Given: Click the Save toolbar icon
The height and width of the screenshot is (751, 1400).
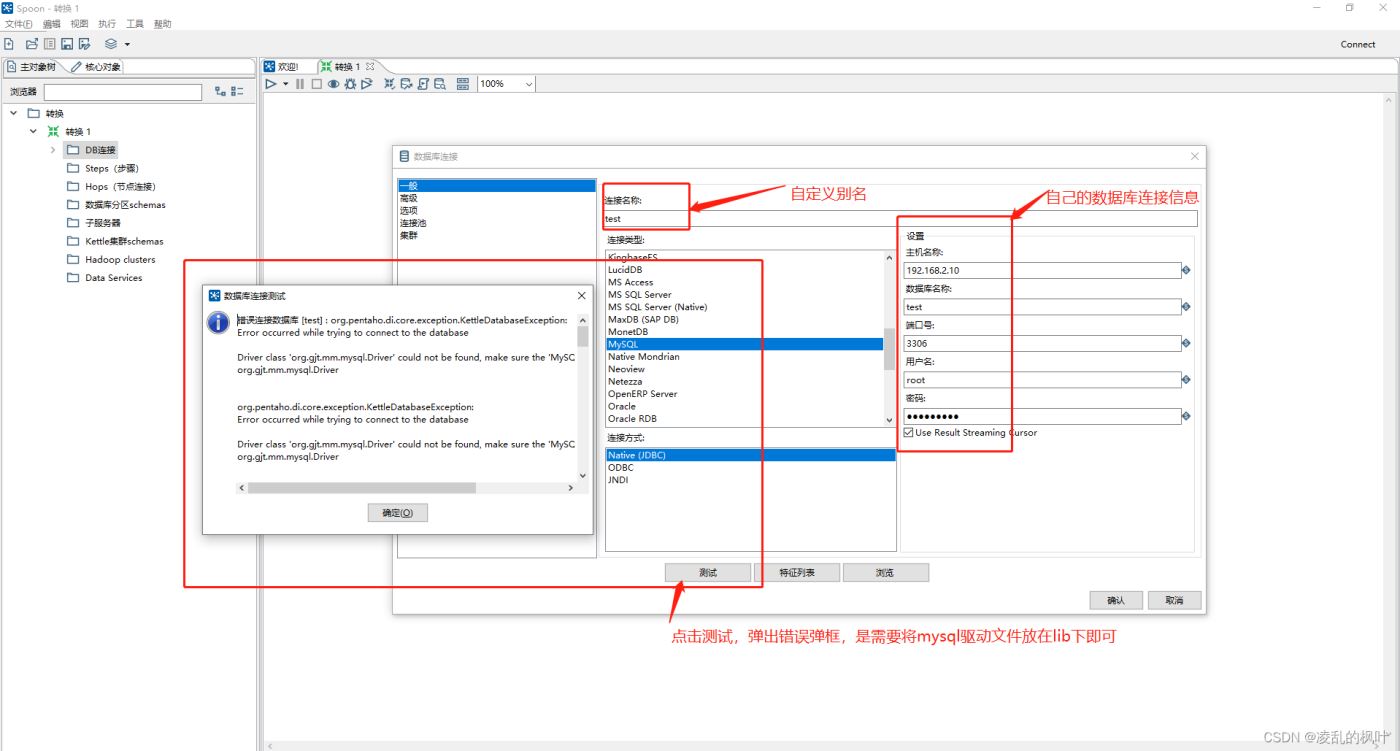Looking at the screenshot, I should [67, 44].
